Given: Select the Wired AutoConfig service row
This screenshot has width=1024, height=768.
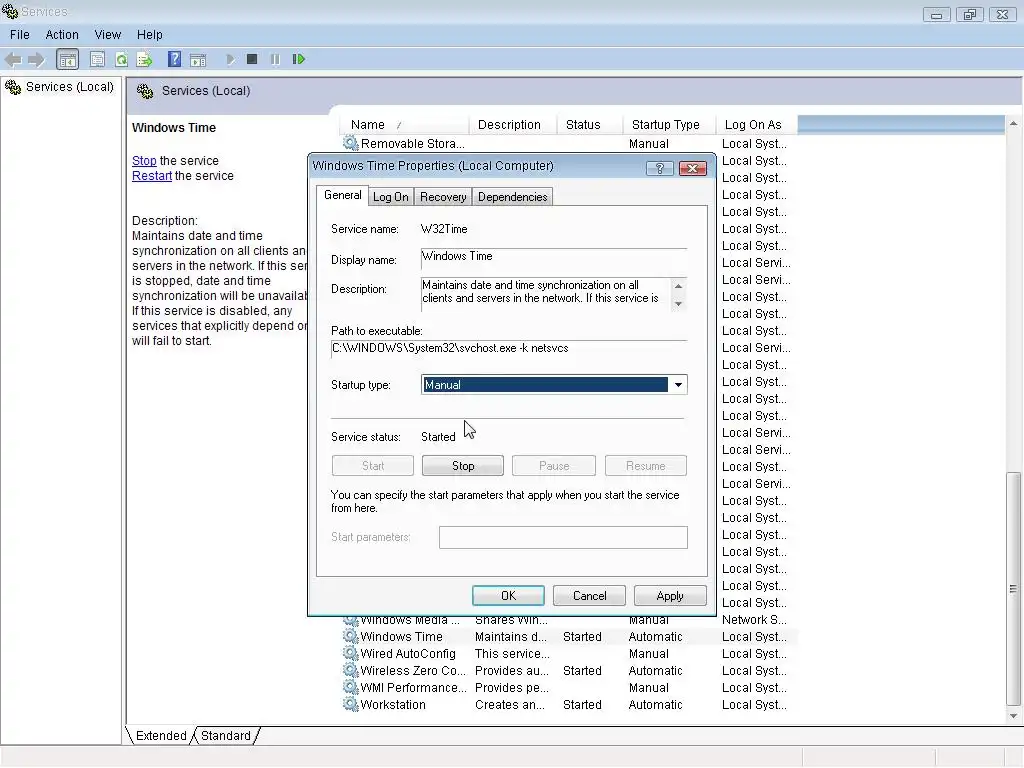Looking at the screenshot, I should [569, 653].
